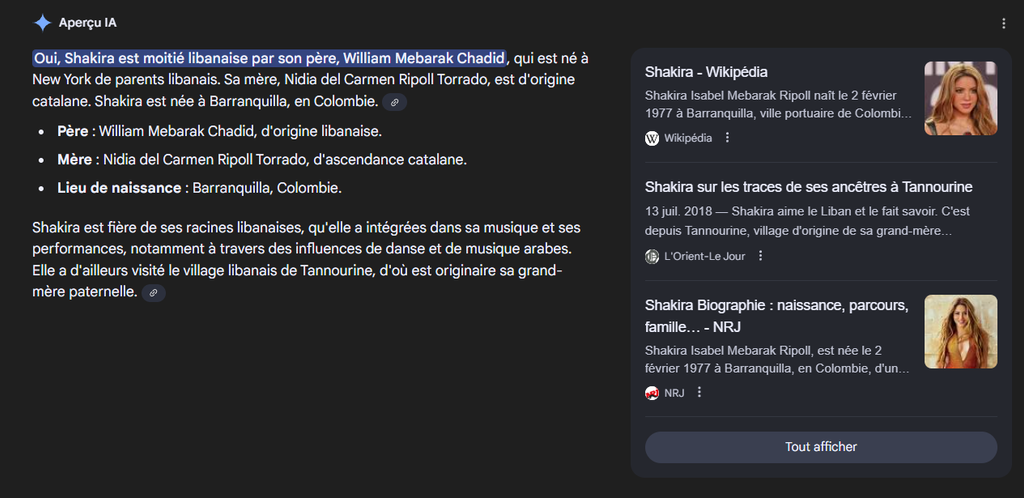The width and height of the screenshot is (1024, 498).
Task: Click the source link chip after grand-mère paternelle
Action: [153, 293]
